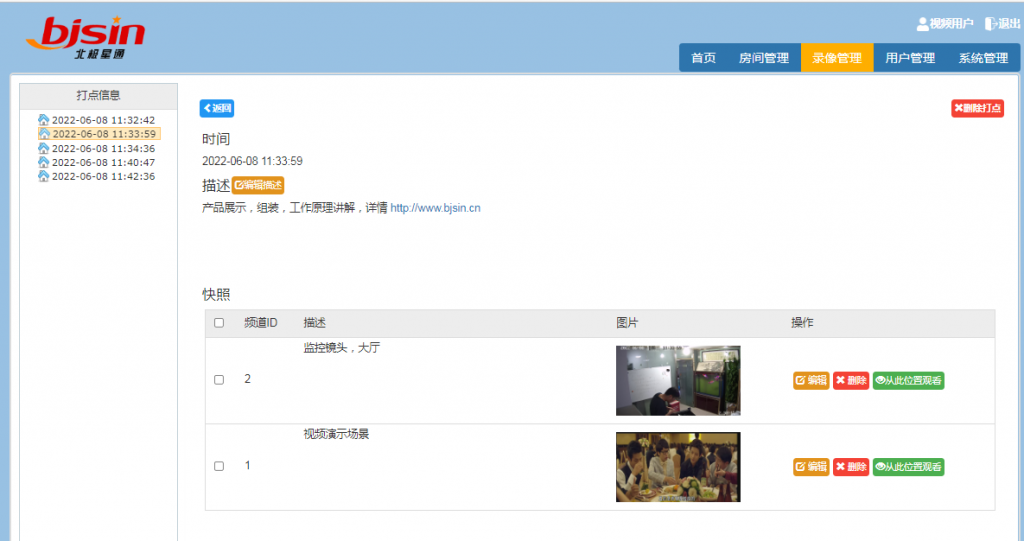Click 从此位置观看 for the 监控镜头，大厅 snapshot

(908, 380)
